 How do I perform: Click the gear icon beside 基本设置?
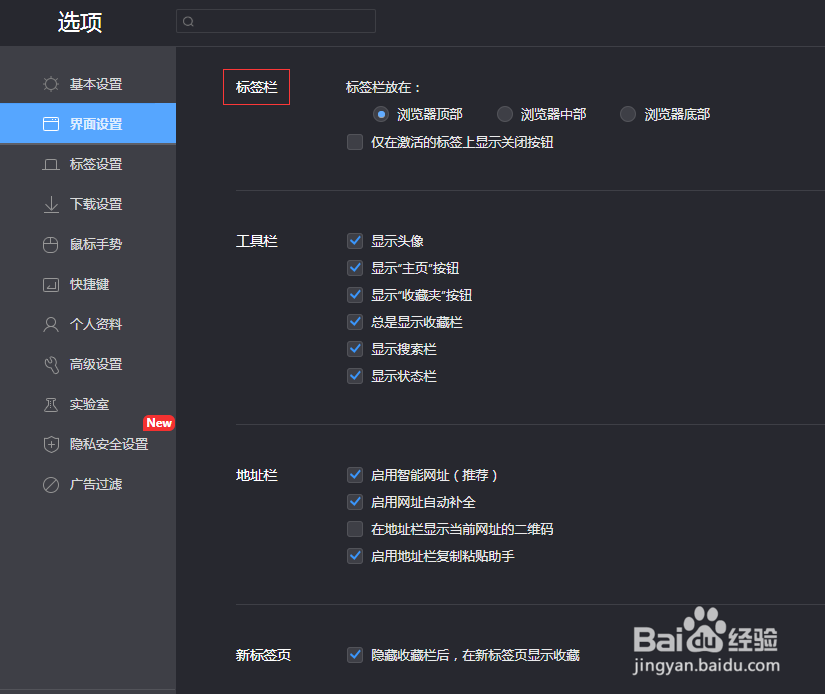click(51, 84)
